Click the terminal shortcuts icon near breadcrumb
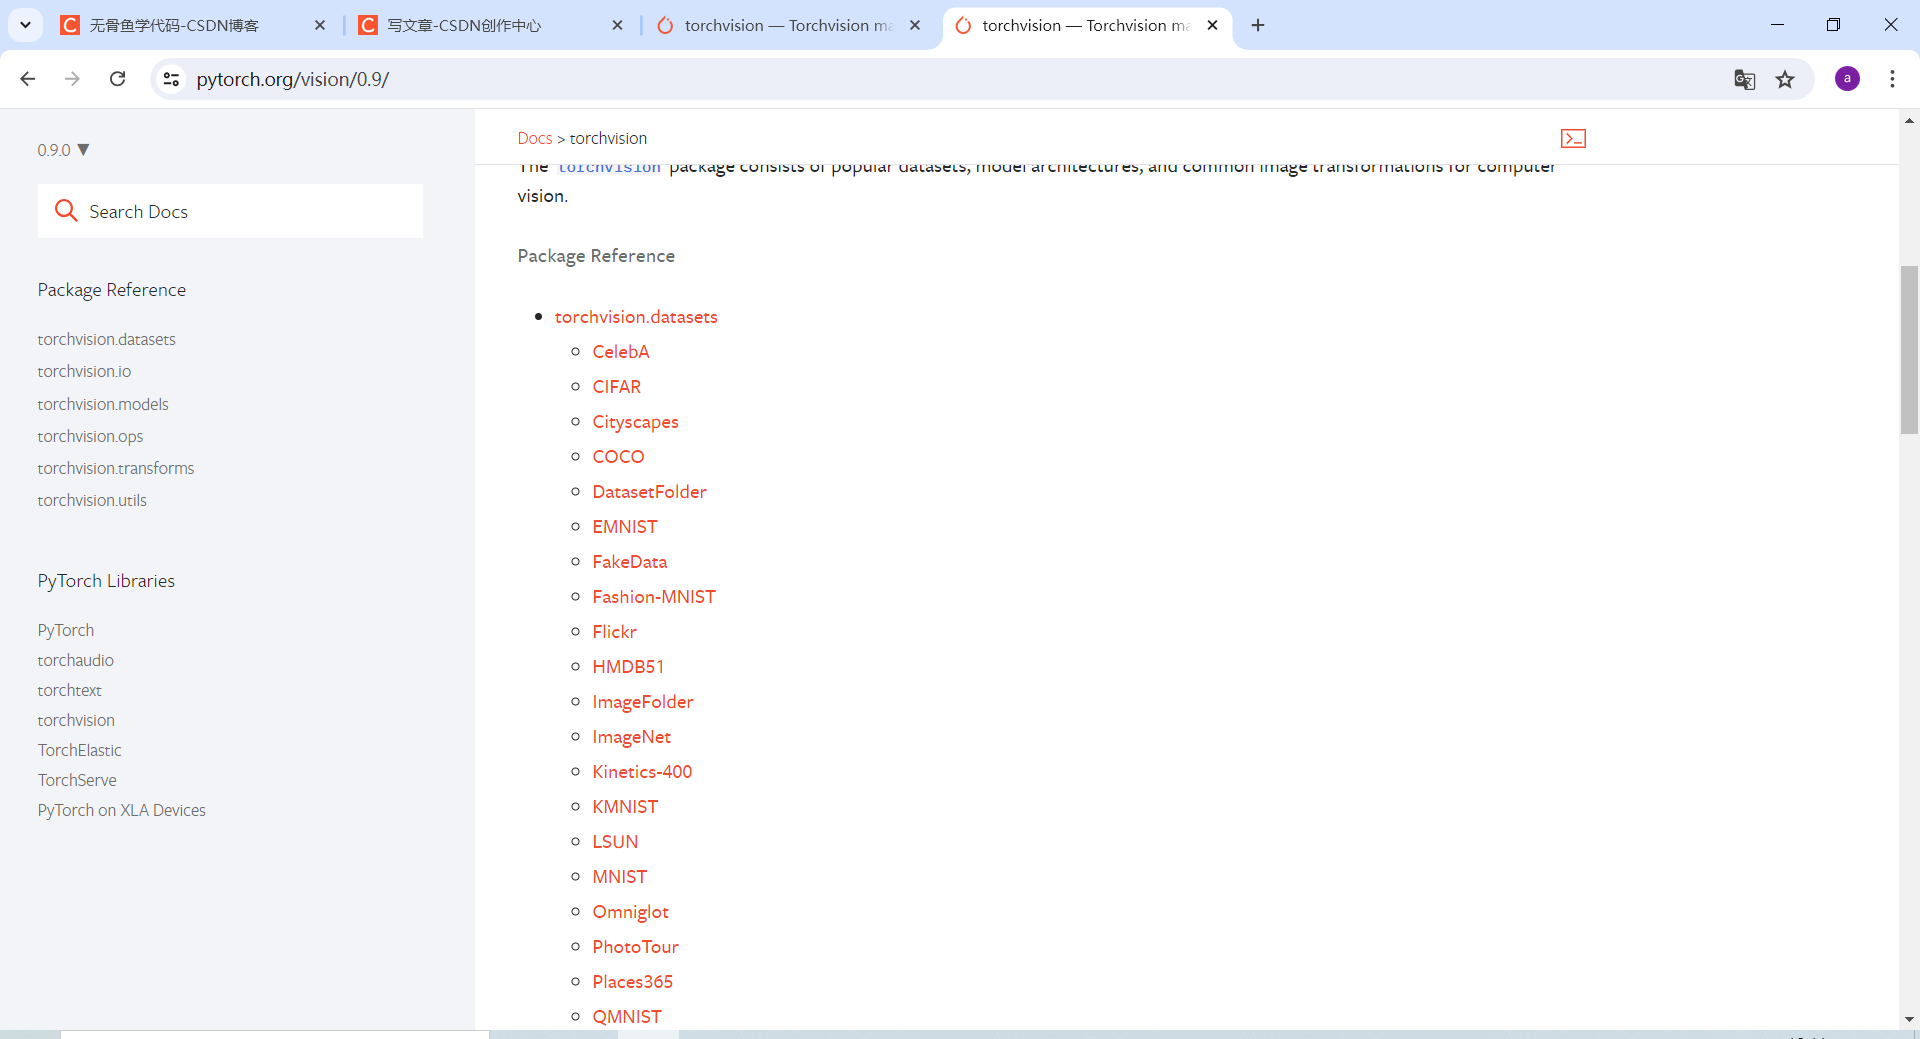 (1573, 138)
